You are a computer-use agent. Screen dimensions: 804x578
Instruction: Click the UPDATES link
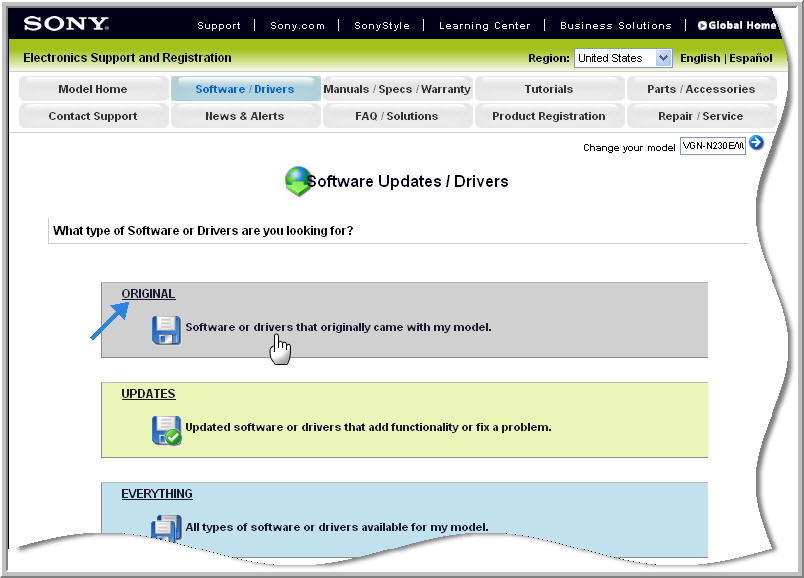coord(148,394)
